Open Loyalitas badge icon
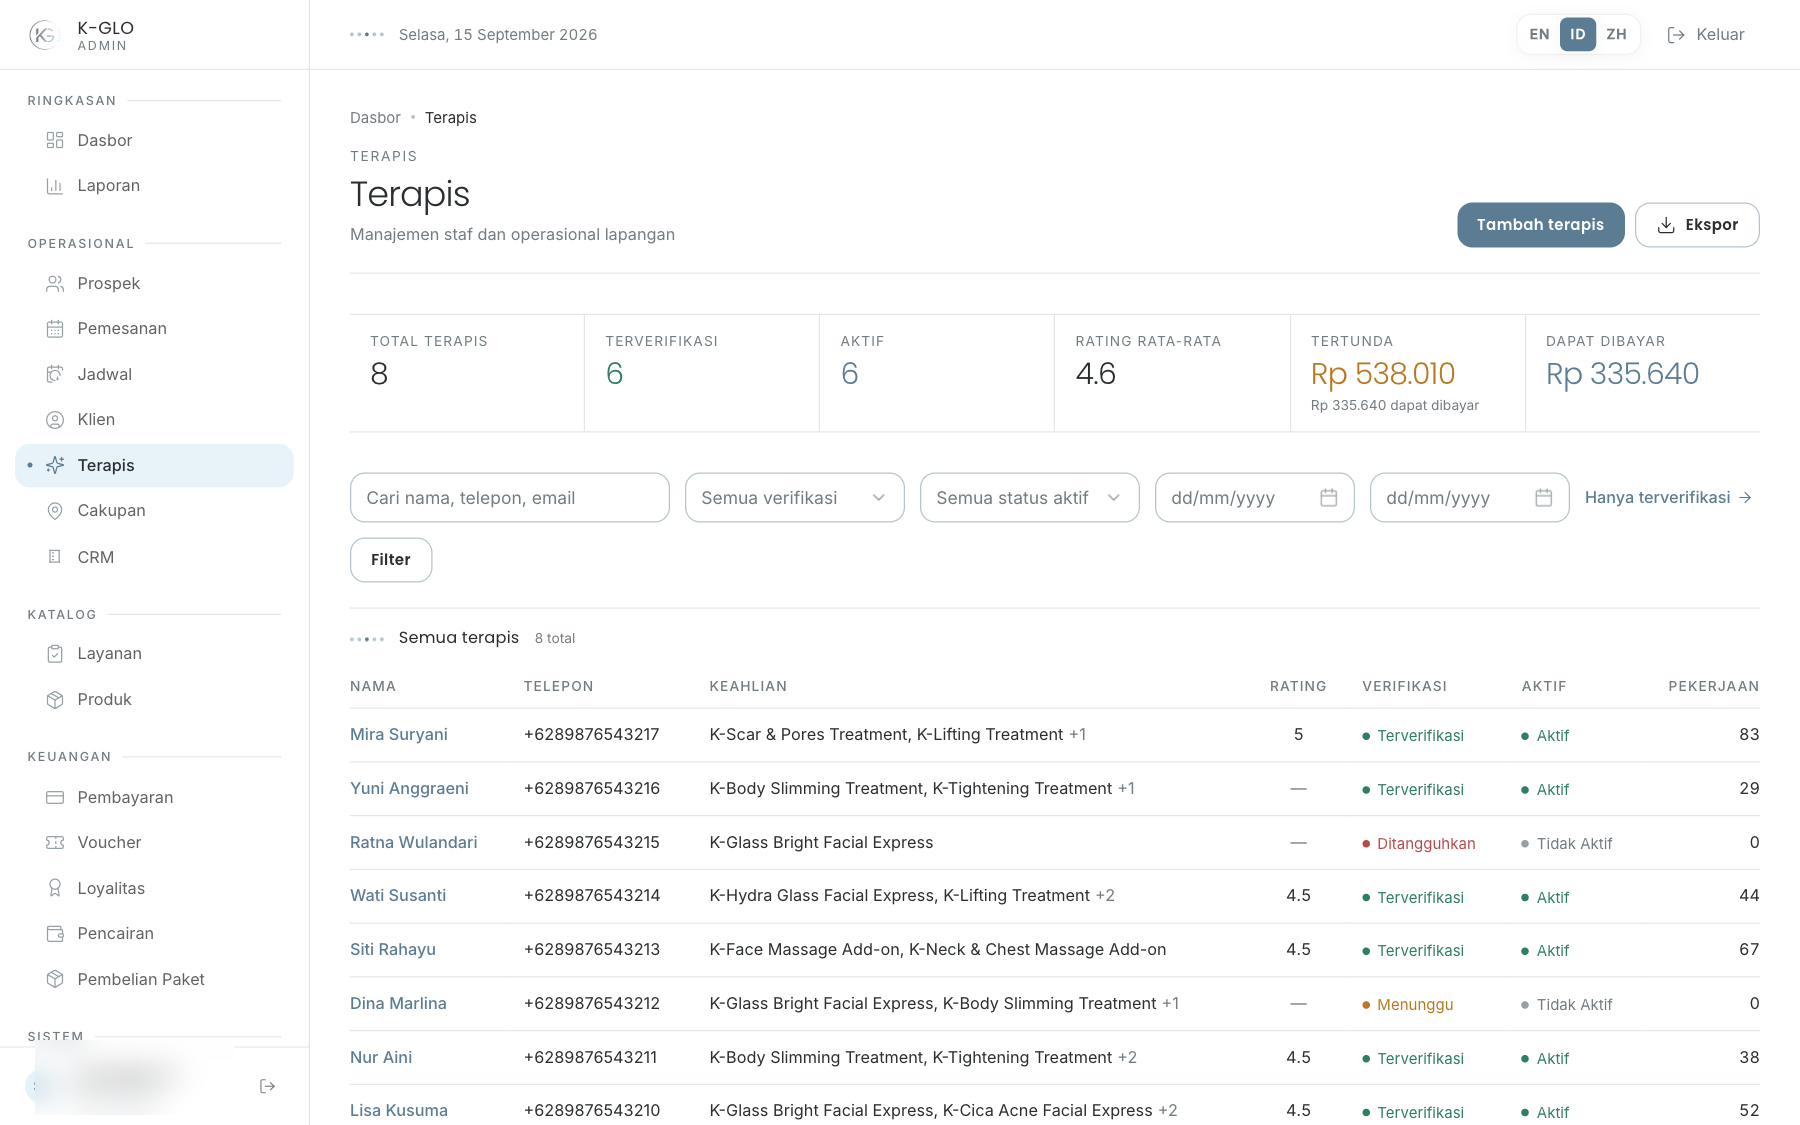1800x1125 pixels. [x=55, y=888]
